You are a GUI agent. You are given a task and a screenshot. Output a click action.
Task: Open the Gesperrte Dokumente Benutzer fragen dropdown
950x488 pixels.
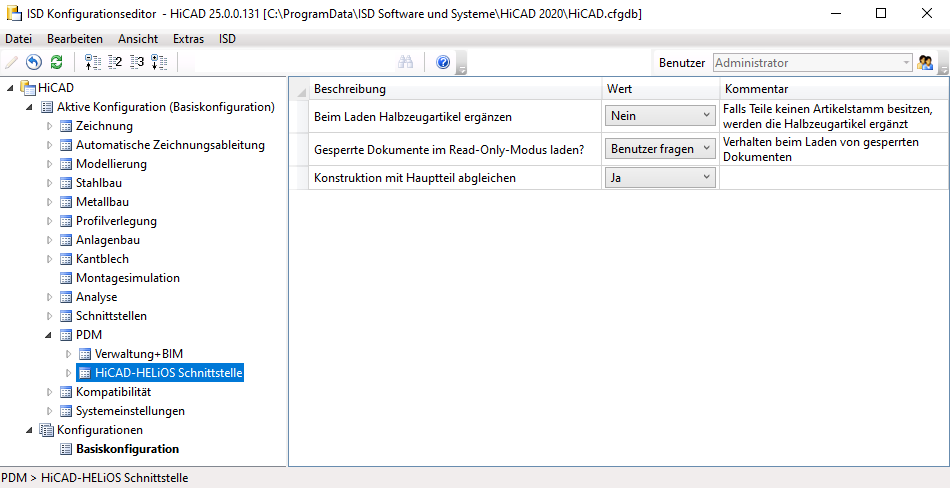(660, 149)
